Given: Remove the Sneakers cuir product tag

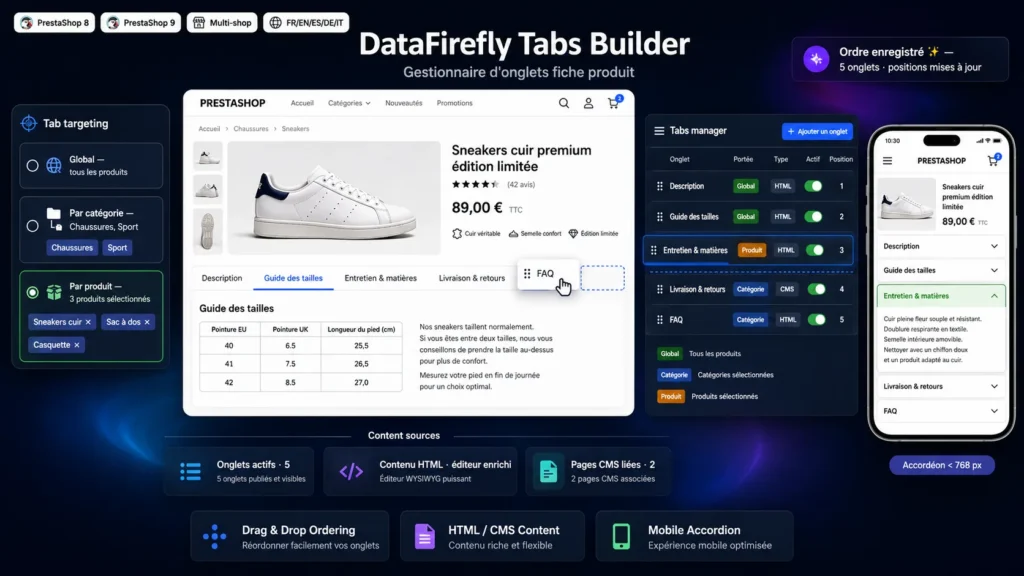Looking at the screenshot, I should [x=88, y=322].
